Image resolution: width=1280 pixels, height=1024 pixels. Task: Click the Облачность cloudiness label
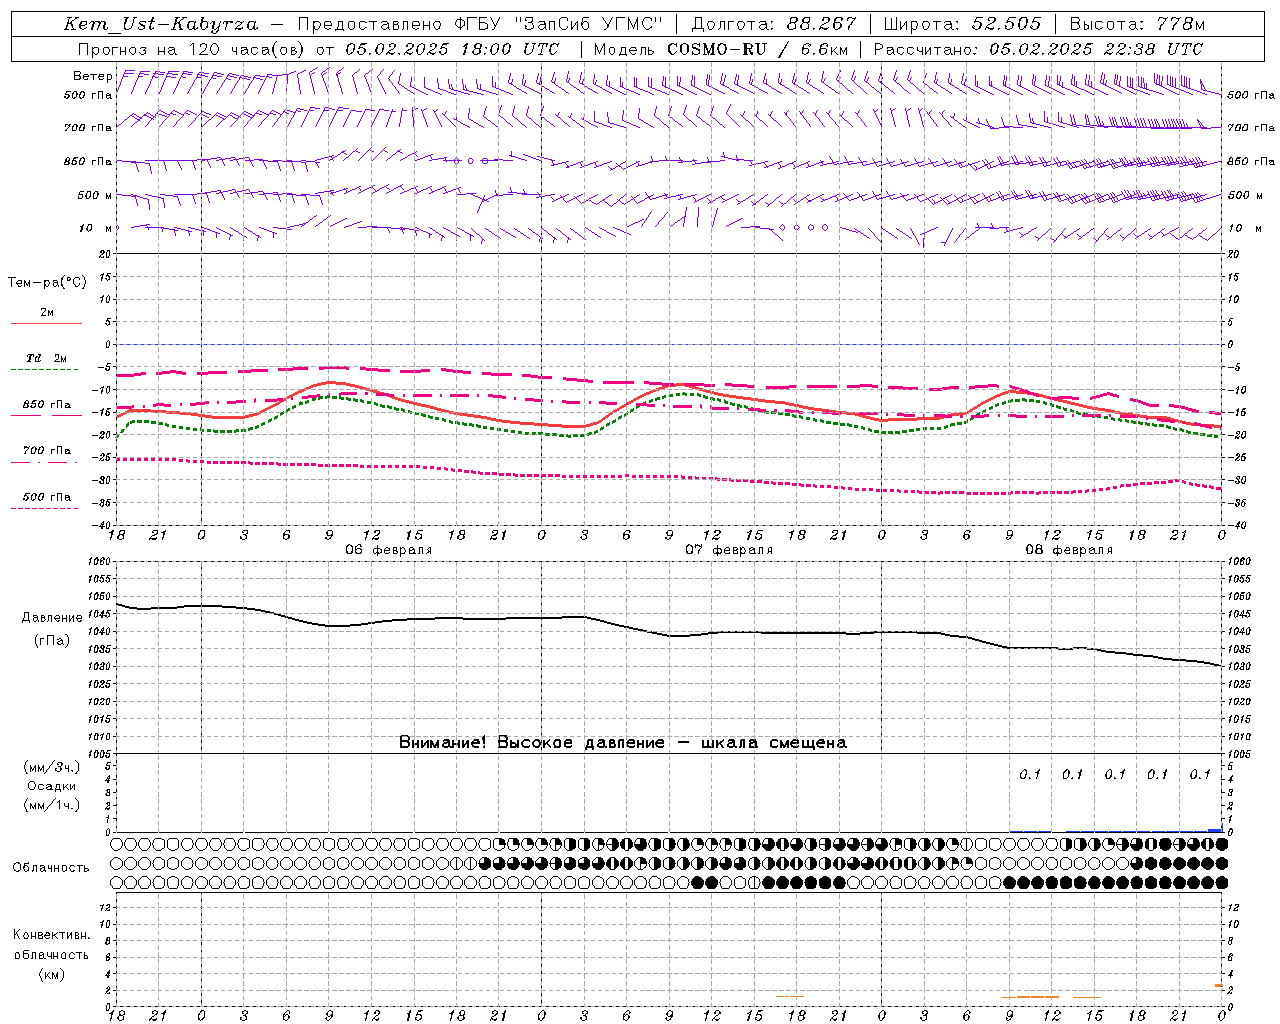coord(51,868)
